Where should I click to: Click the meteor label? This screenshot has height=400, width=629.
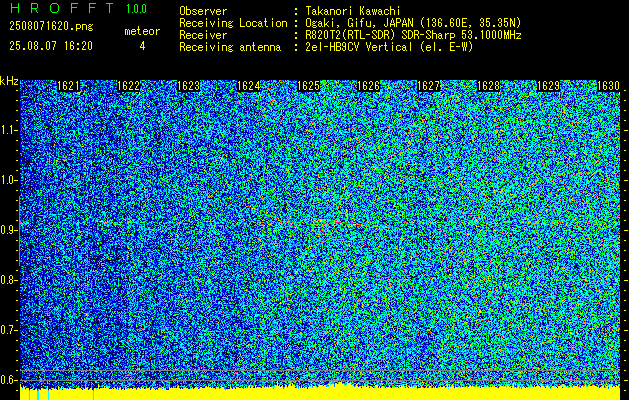point(142,31)
